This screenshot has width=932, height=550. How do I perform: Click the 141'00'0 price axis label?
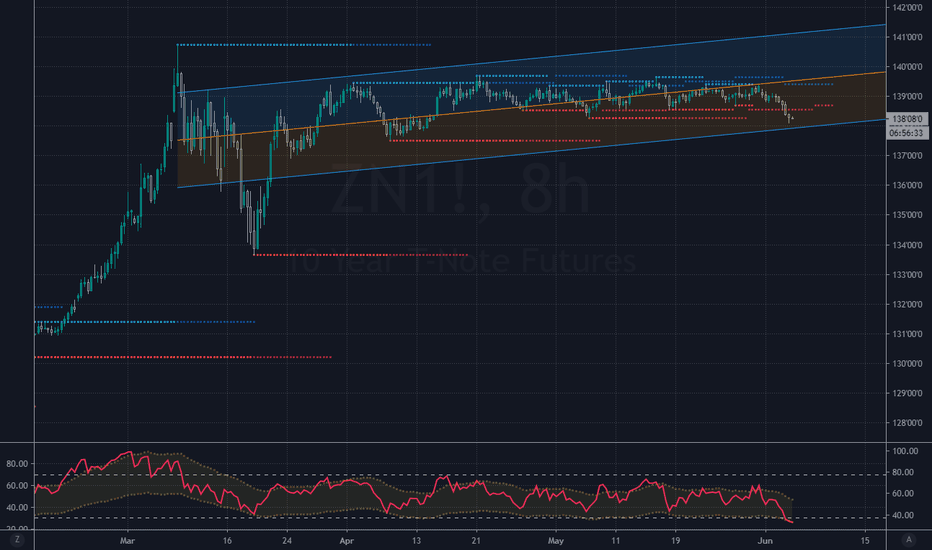[907, 37]
